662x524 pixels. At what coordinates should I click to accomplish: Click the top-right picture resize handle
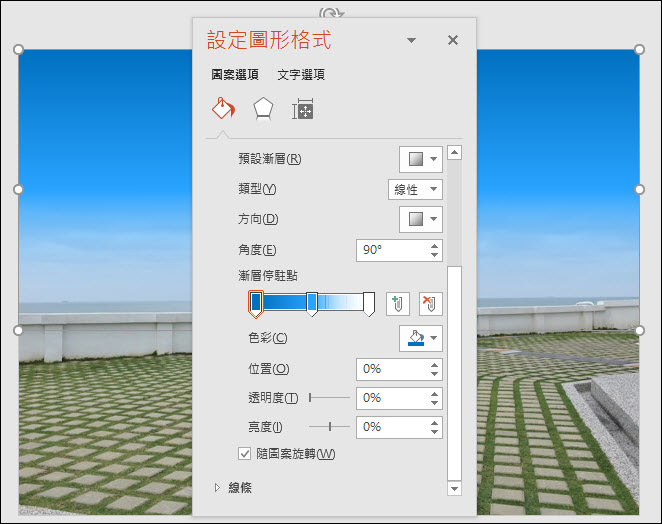click(640, 49)
